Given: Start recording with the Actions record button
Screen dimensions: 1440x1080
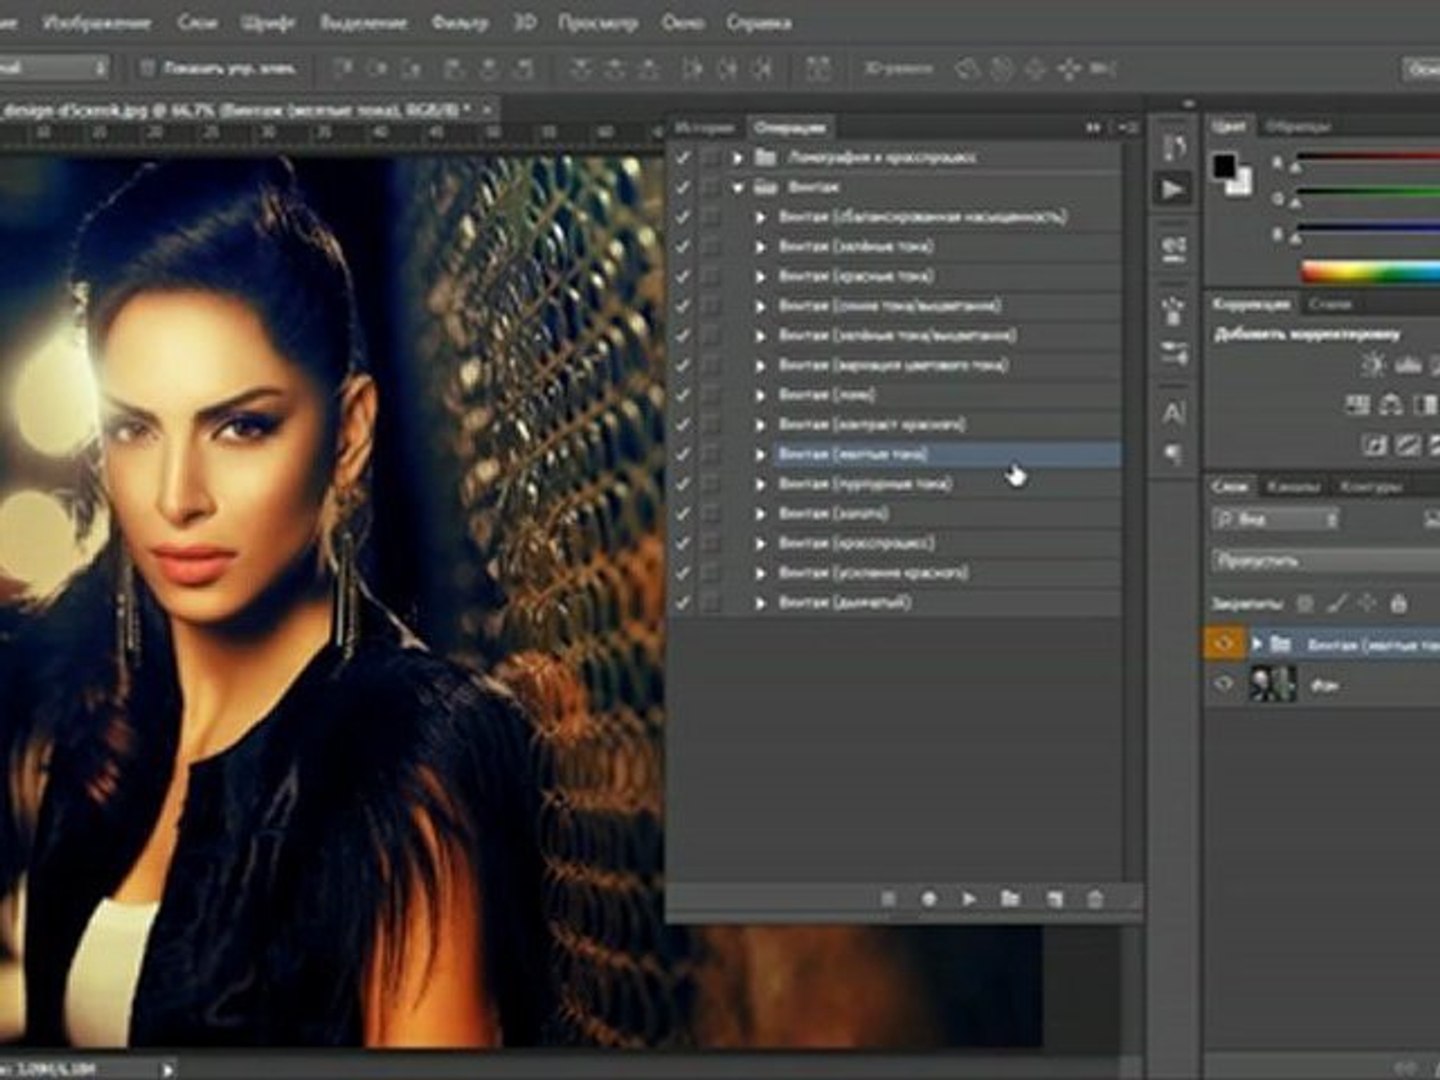Looking at the screenshot, I should coord(928,899).
